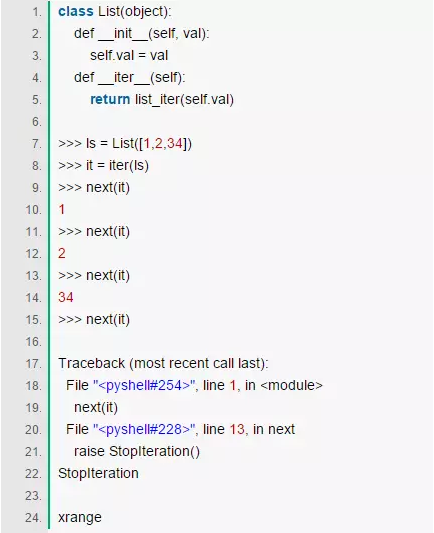
Task: Click the "<pyshell#228>" string
Action: point(144,429)
